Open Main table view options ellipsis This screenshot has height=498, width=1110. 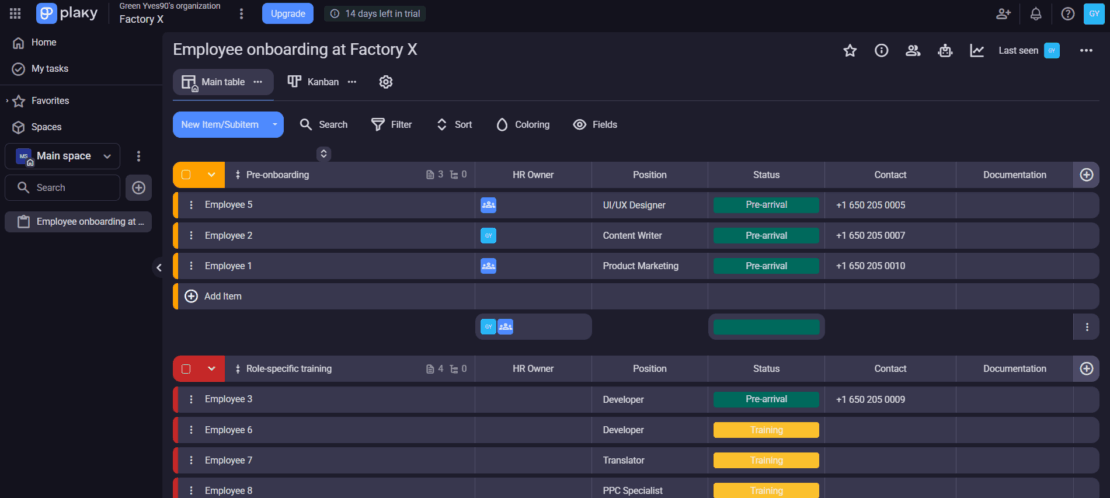click(x=258, y=82)
